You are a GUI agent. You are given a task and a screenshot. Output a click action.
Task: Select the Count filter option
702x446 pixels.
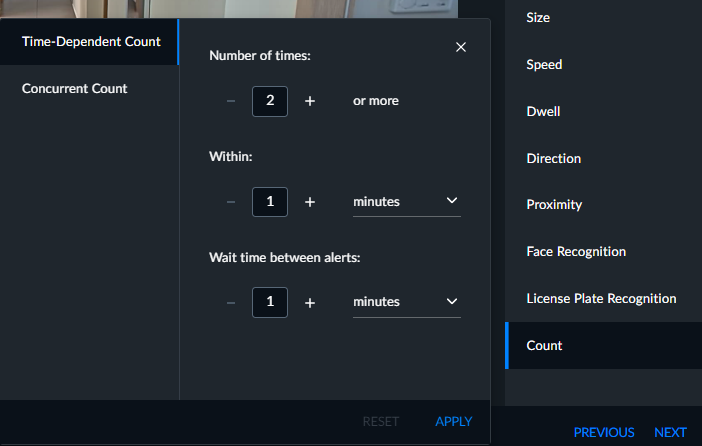pos(604,345)
